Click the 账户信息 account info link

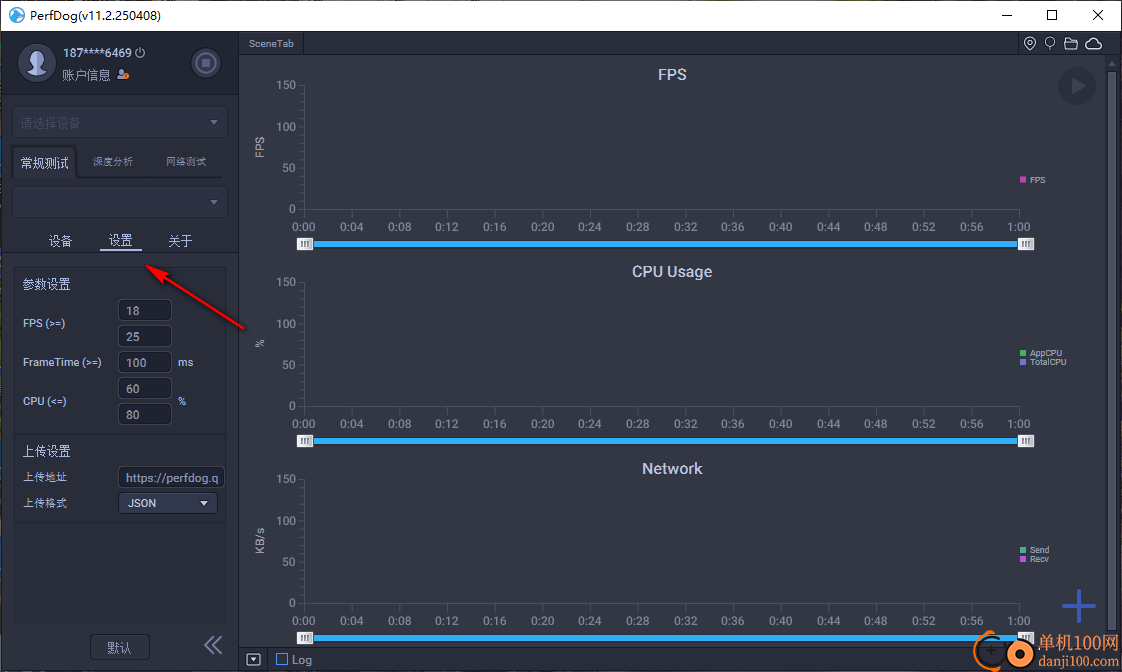tap(86, 75)
